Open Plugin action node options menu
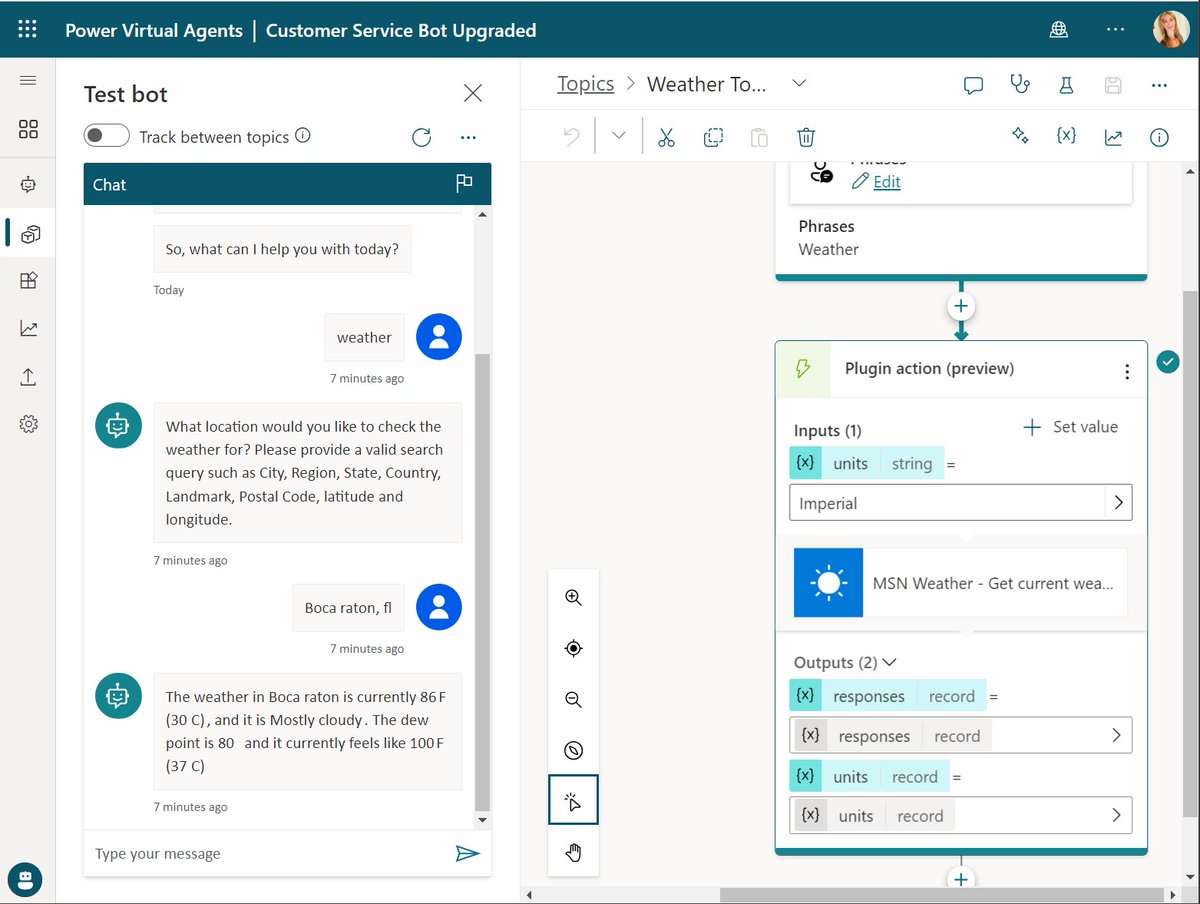Viewport: 1200px width, 904px height. pos(1127,371)
